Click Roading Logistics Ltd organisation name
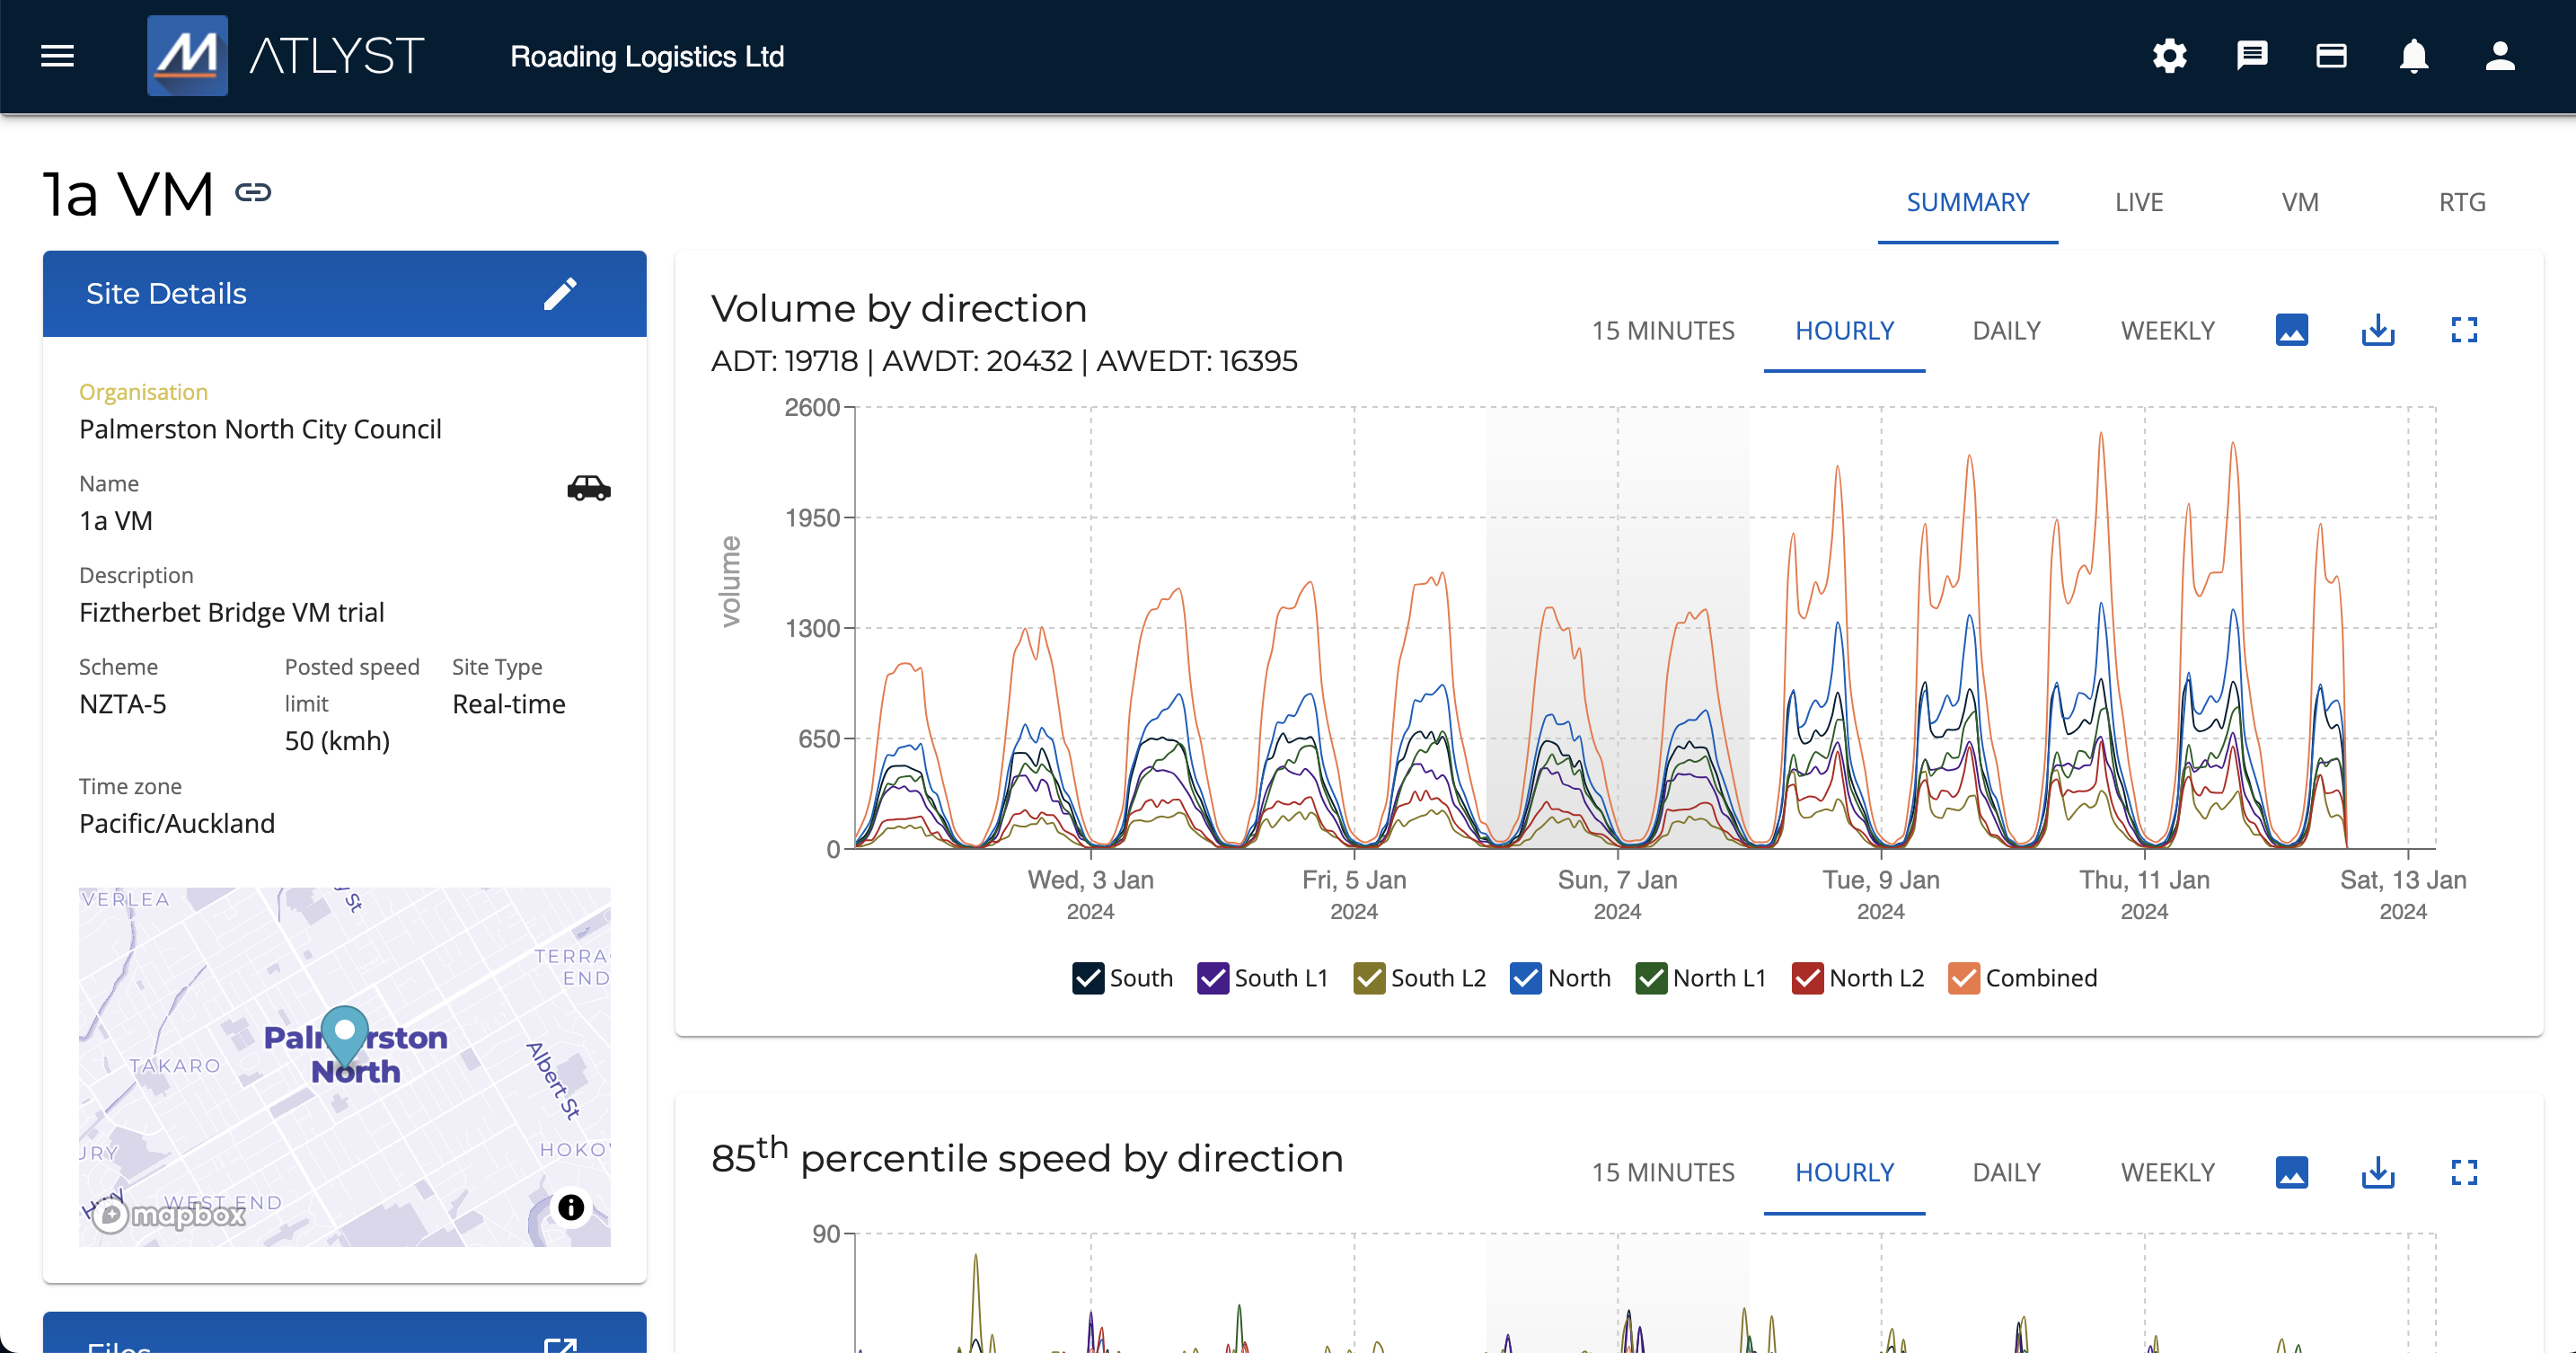 (647, 56)
